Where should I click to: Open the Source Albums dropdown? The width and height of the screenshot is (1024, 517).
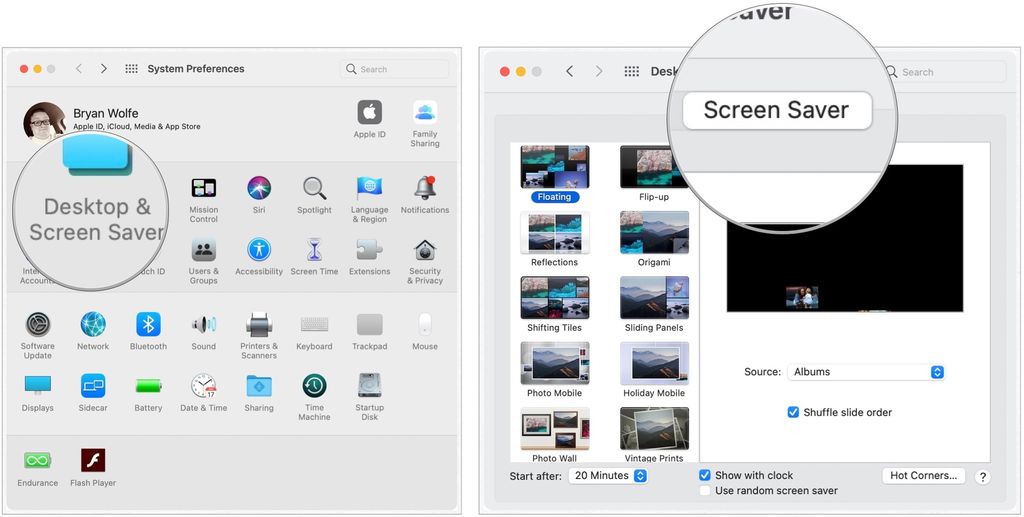(x=866, y=372)
